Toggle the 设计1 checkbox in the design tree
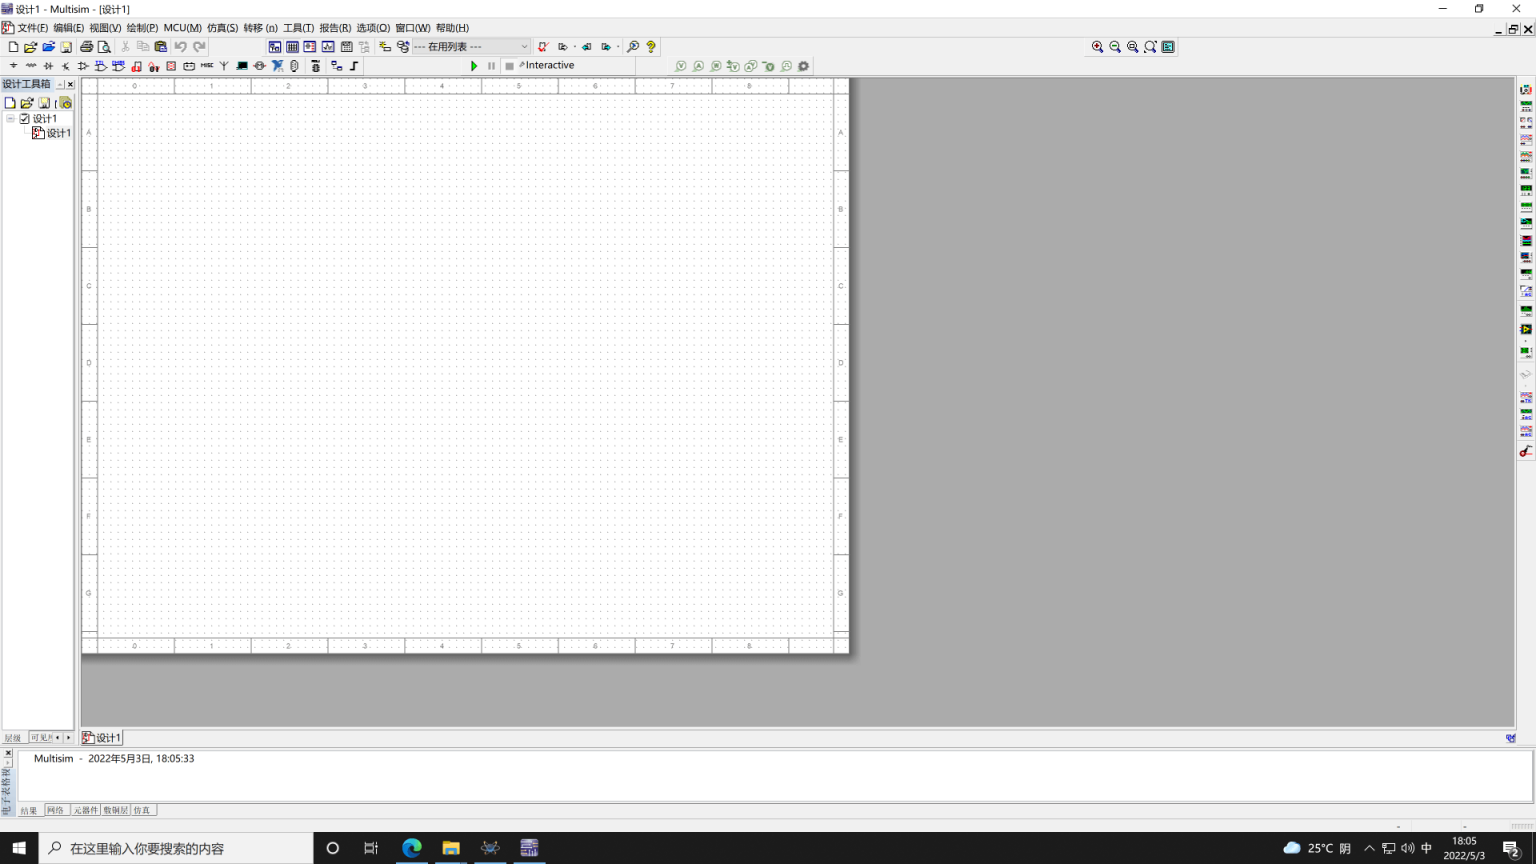The width and height of the screenshot is (1536, 864). (25, 118)
